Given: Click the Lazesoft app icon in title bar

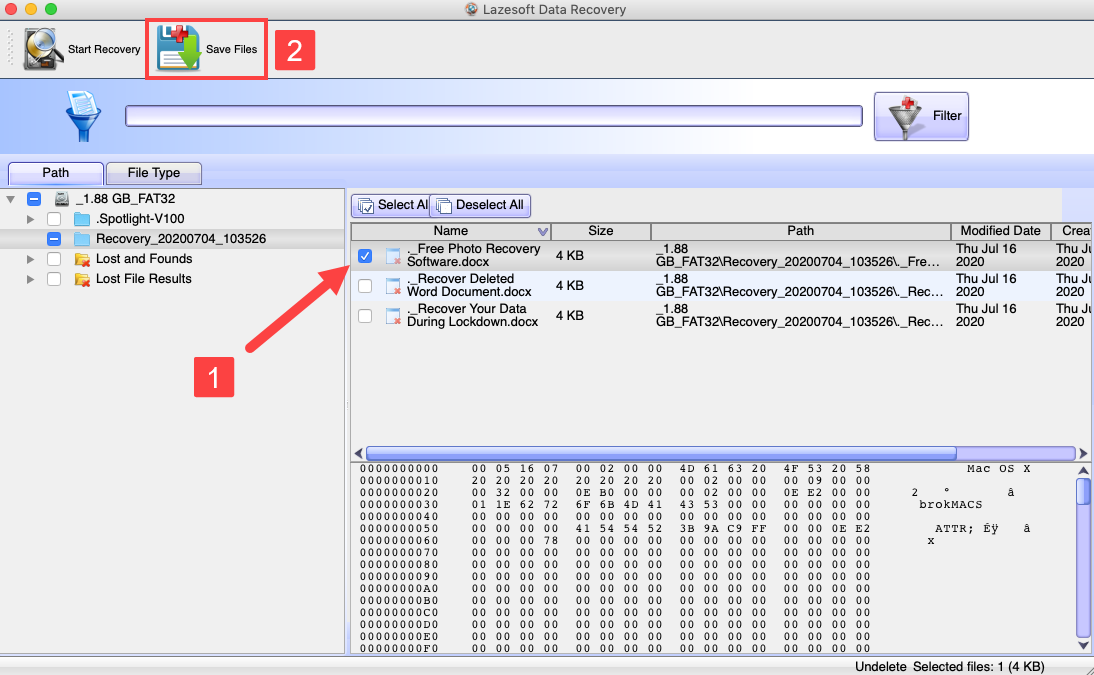Looking at the screenshot, I should click(471, 9).
